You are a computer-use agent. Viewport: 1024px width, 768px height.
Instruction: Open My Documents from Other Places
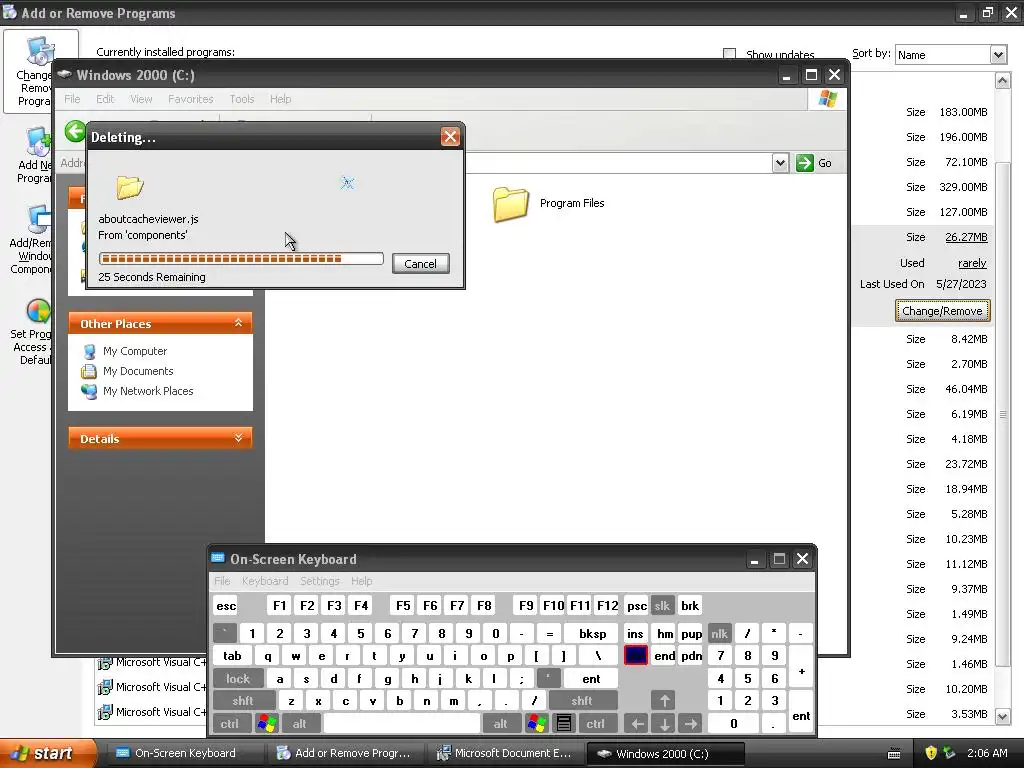coord(138,371)
